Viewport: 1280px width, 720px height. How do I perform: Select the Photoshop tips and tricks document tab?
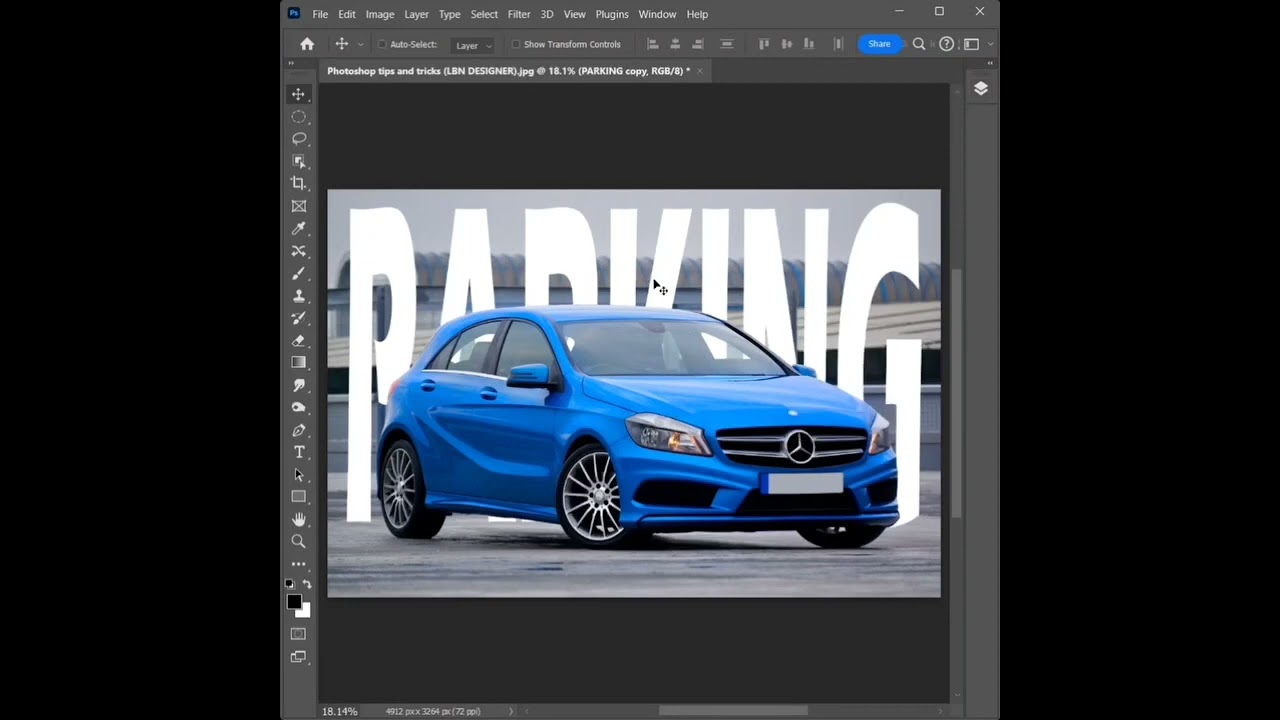tap(508, 71)
